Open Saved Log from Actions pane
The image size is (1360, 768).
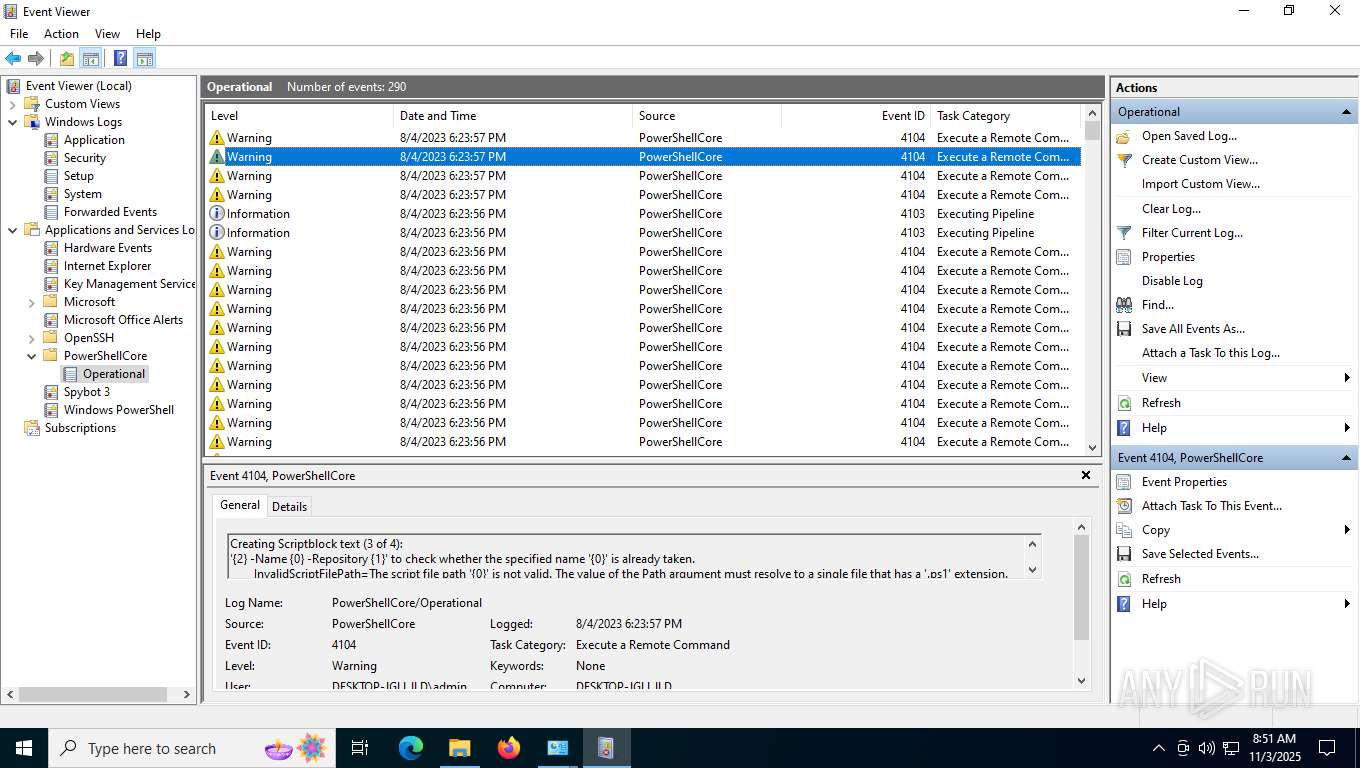(1189, 136)
